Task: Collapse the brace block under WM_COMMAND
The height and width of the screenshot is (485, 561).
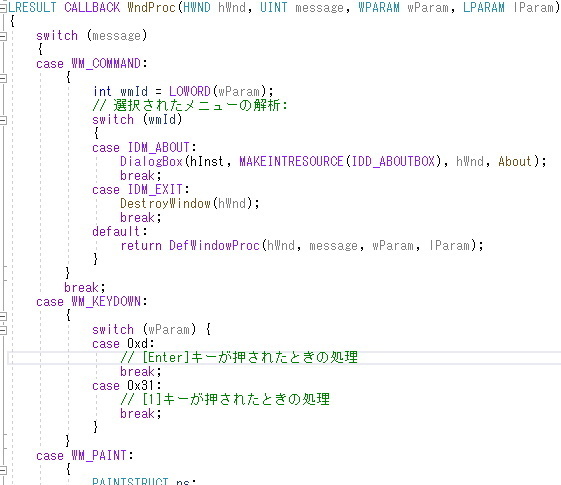Action: point(3,78)
